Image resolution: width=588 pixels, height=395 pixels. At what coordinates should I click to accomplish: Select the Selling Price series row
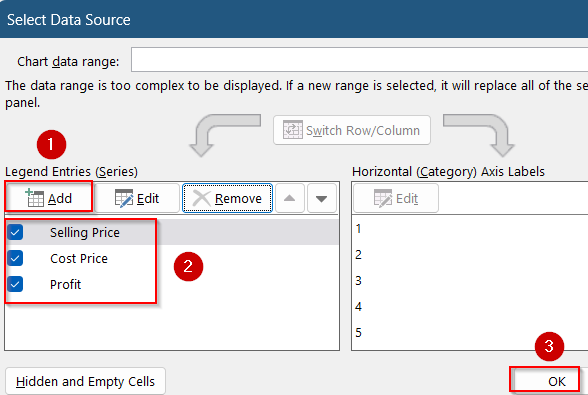[x=172, y=232]
